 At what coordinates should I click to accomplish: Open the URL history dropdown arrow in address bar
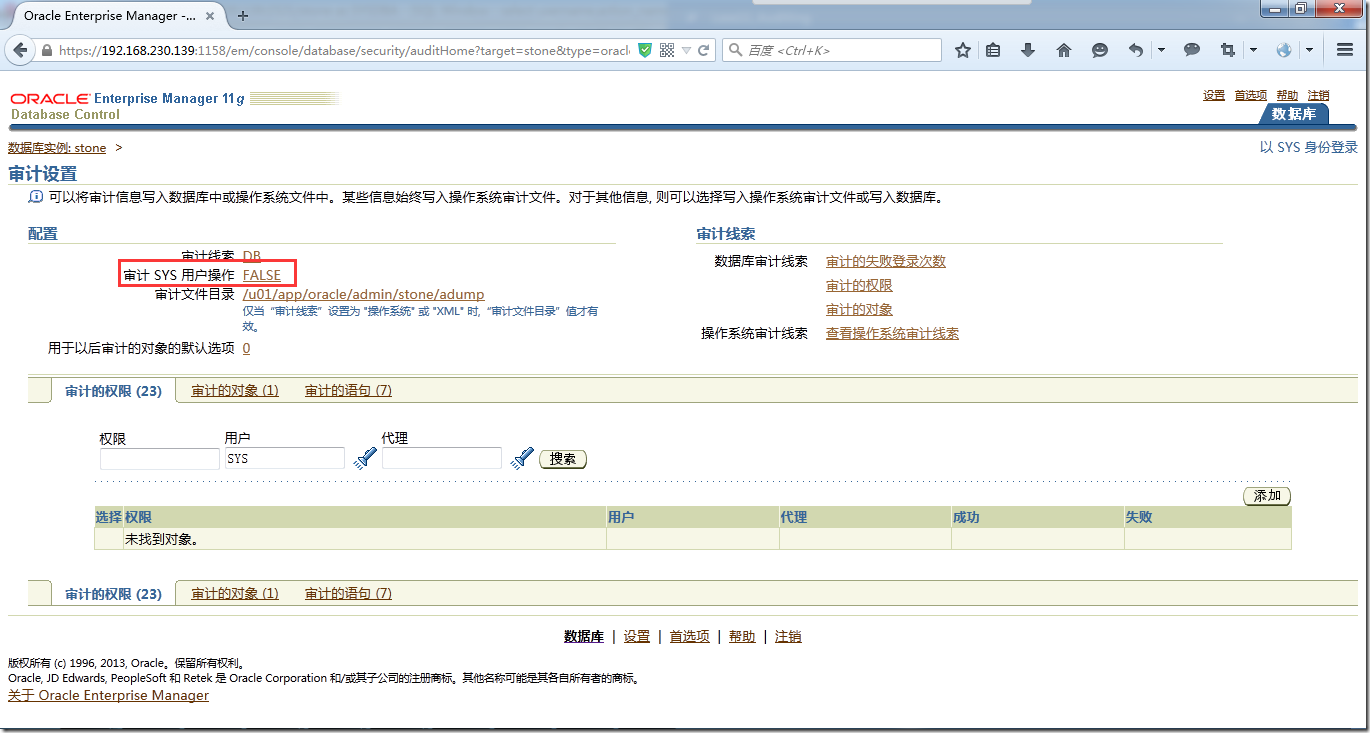click(x=685, y=50)
